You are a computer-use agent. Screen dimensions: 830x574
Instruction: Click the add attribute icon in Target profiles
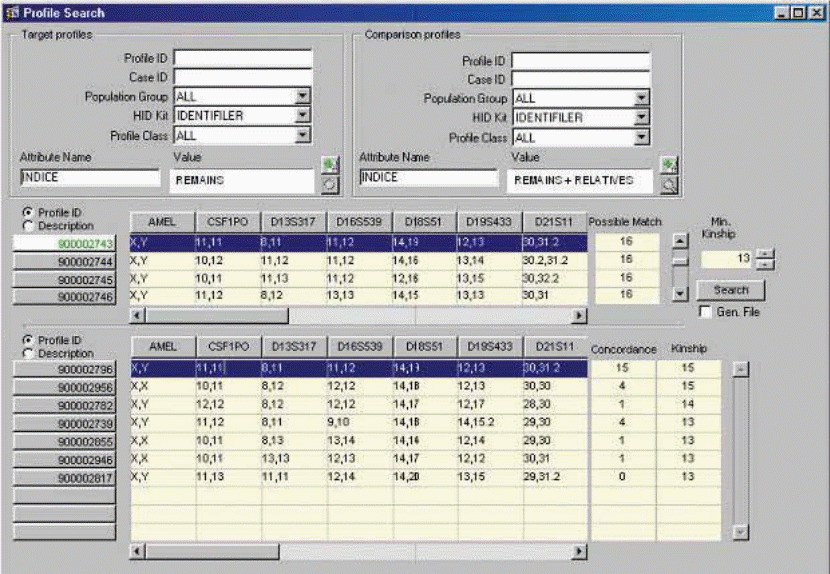point(329,165)
